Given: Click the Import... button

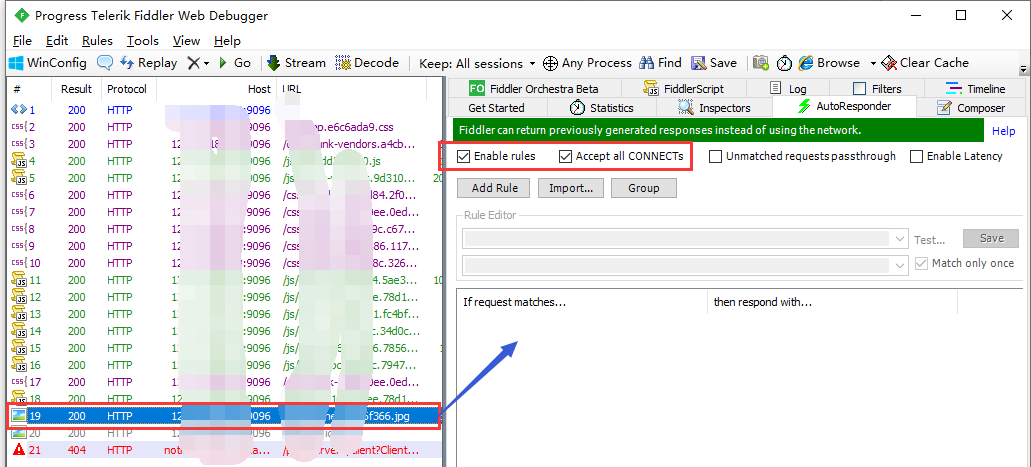Looking at the screenshot, I should pyautogui.click(x=571, y=188).
